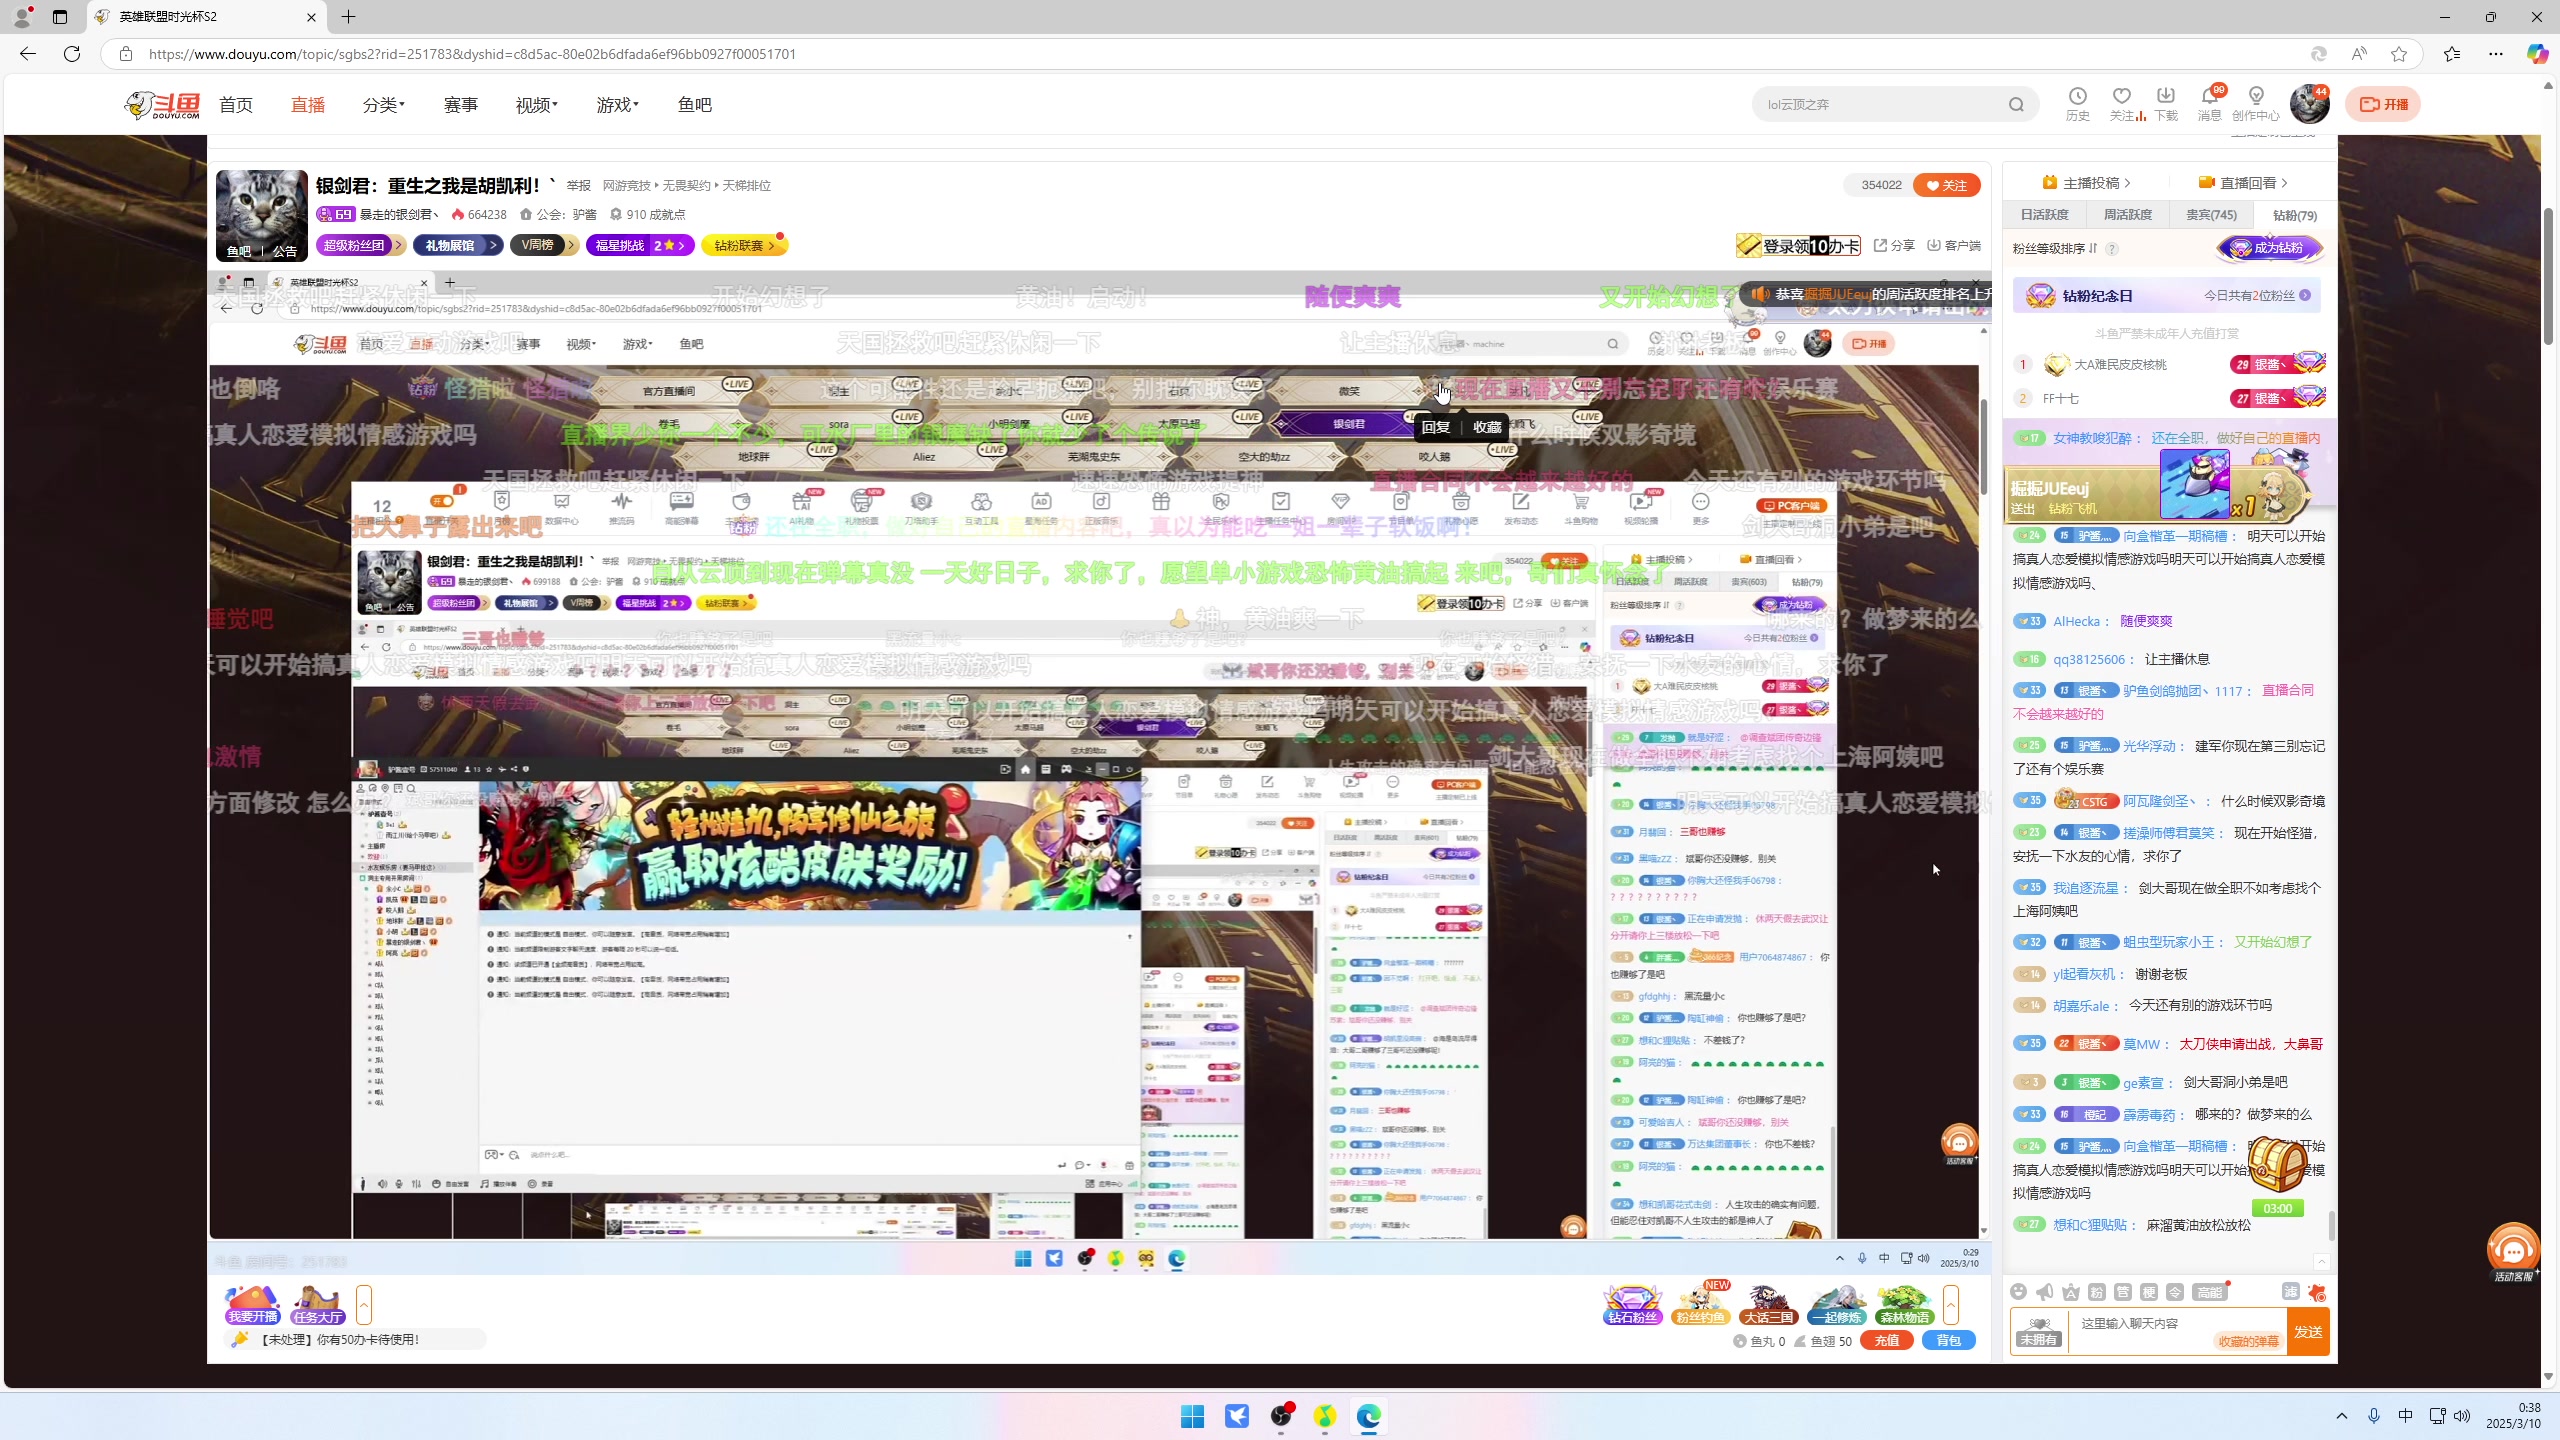This screenshot has width=2560, height=1440.
Task: Go to '首页' in Douyu navigation
Action: point(236,105)
